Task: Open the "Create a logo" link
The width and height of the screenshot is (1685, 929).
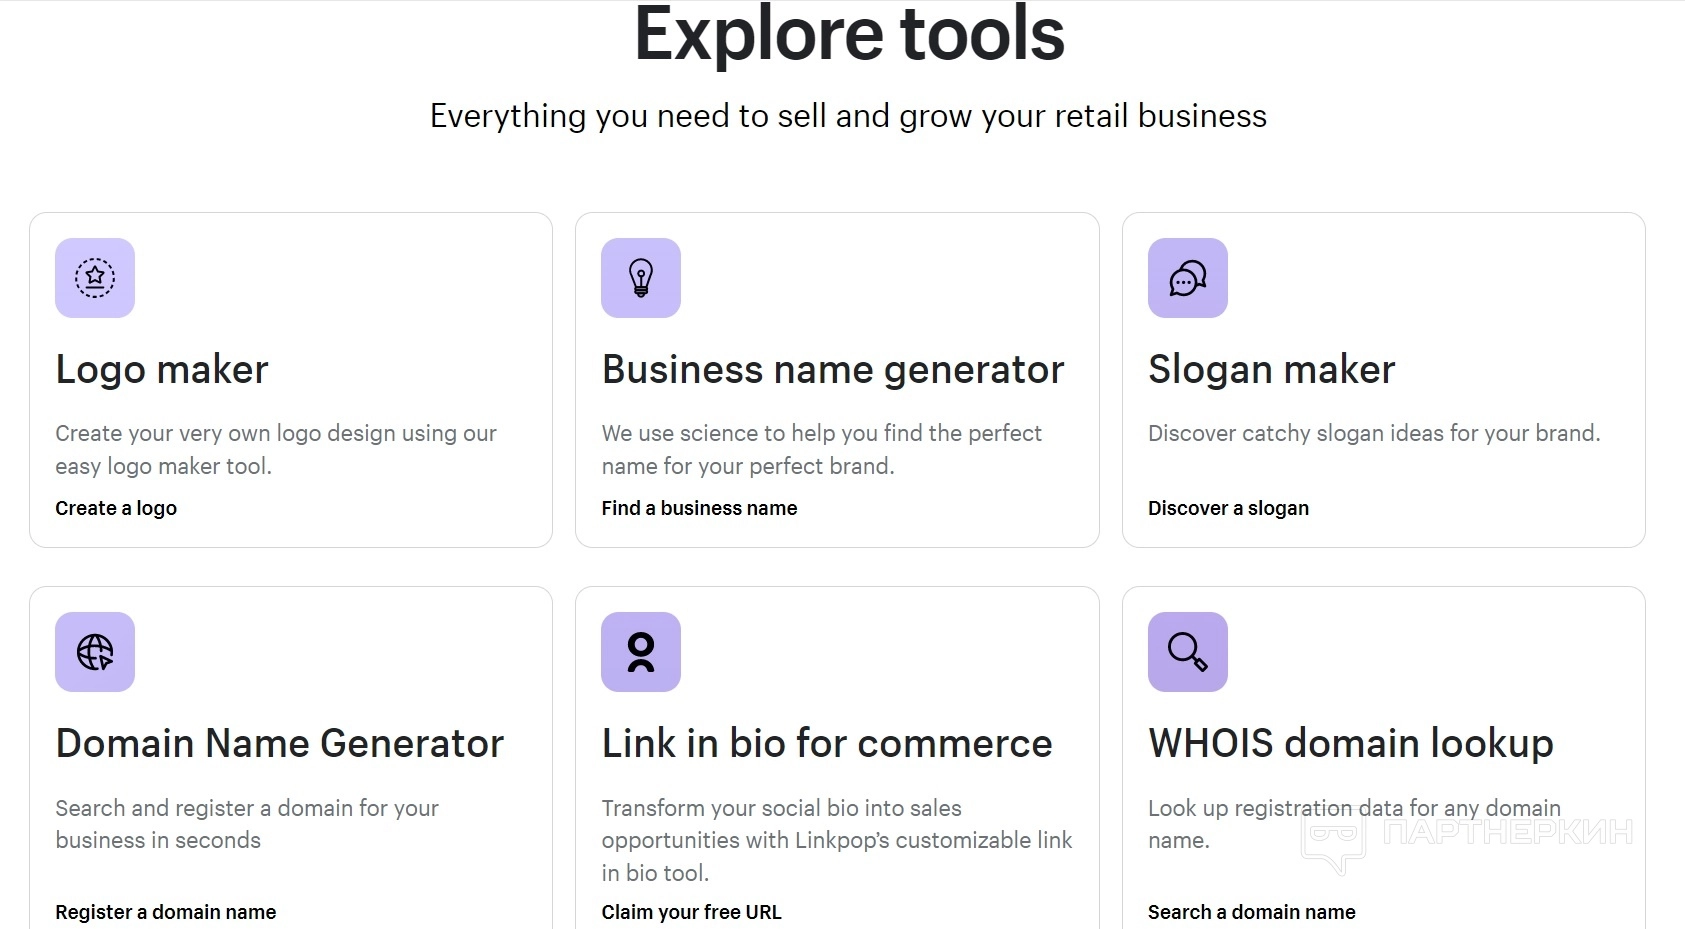Action: [x=116, y=508]
